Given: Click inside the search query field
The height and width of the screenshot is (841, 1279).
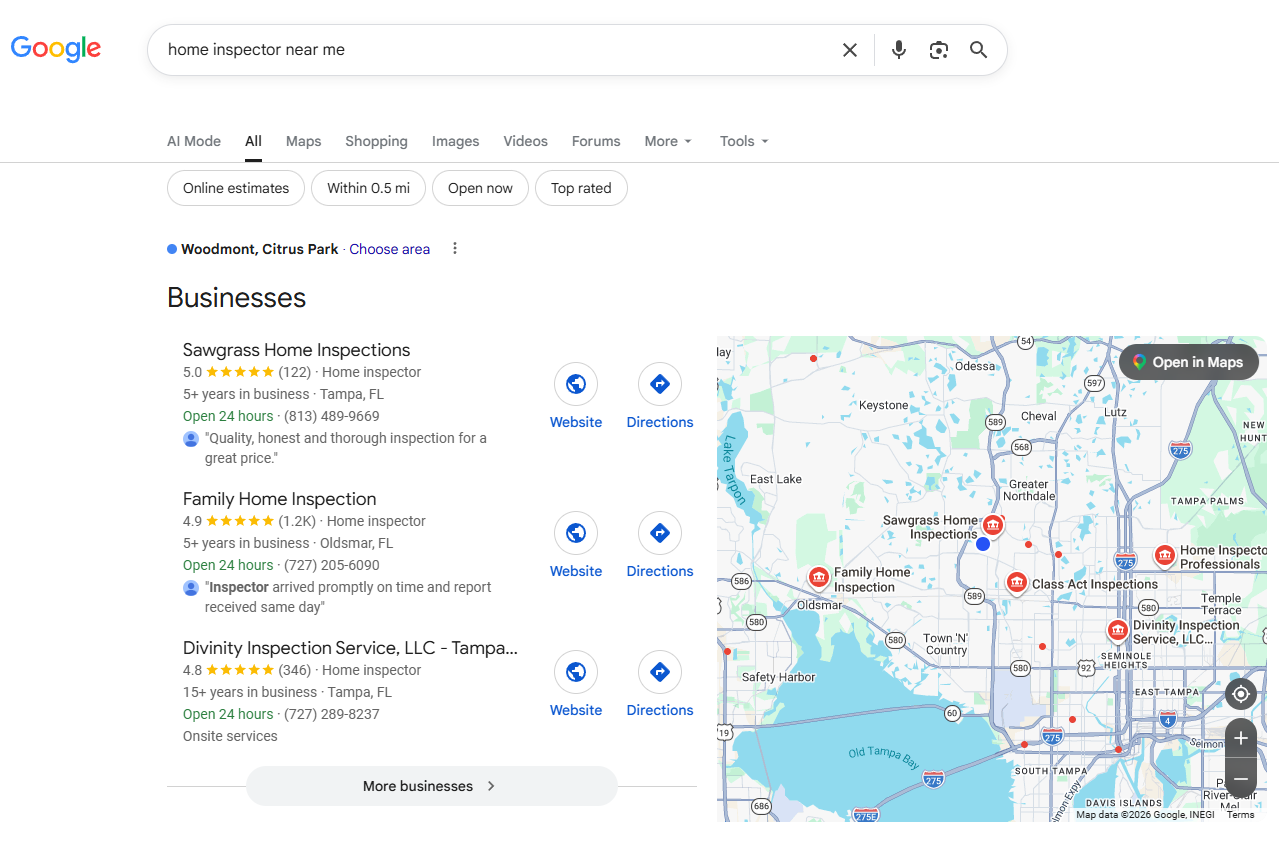Looking at the screenshot, I should [x=495, y=50].
